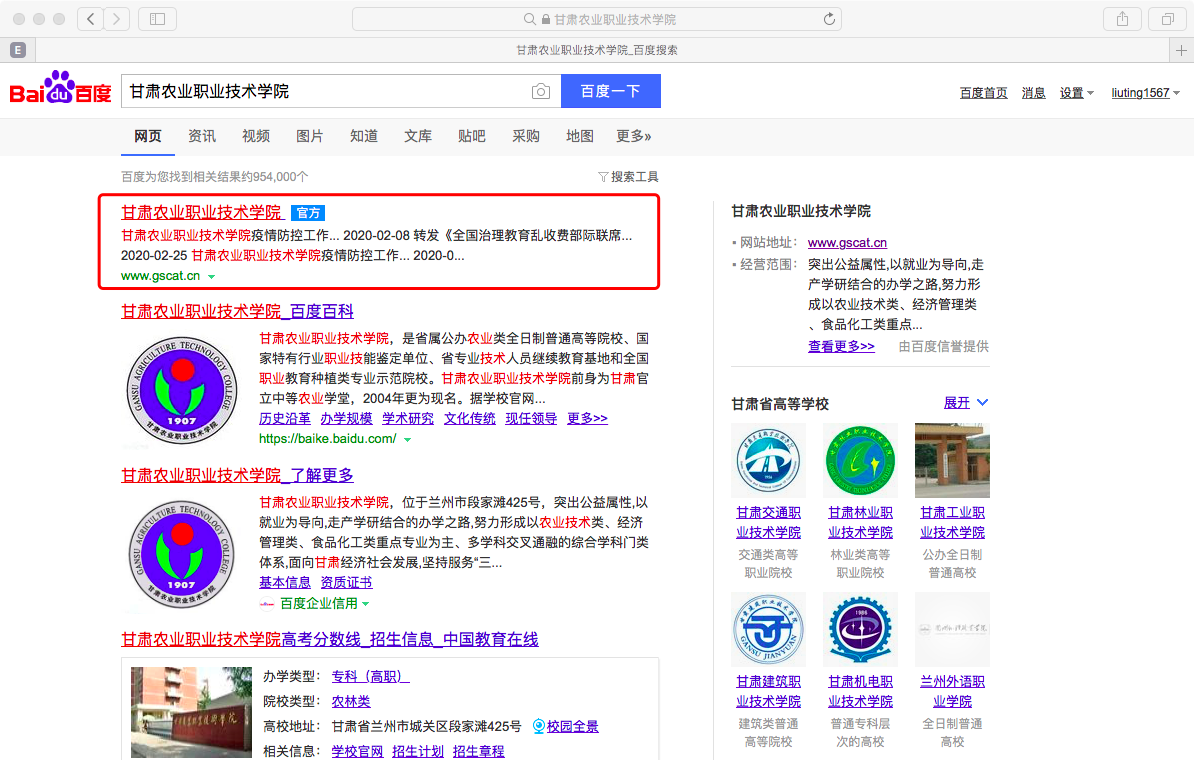This screenshot has width=1194, height=760.
Task: Switch to the 地图 search tab
Action: tap(580, 136)
